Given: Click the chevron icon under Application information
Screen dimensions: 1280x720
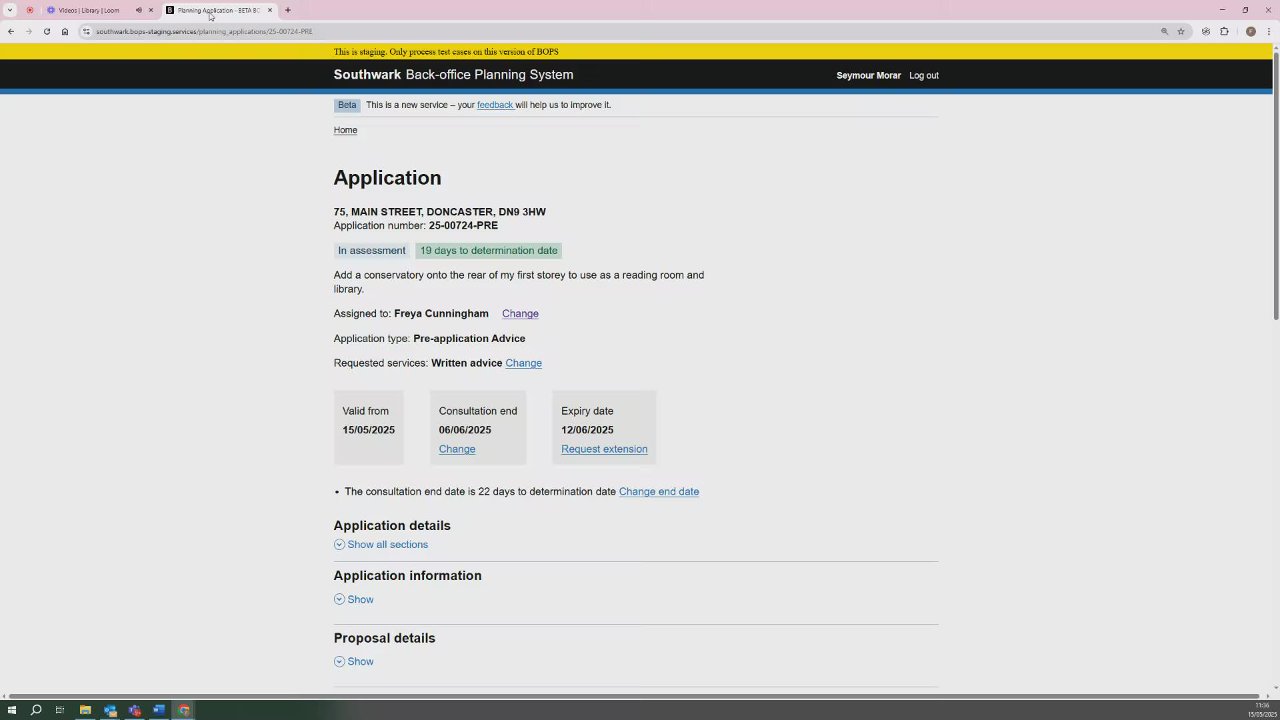Looking at the screenshot, I should point(339,600).
